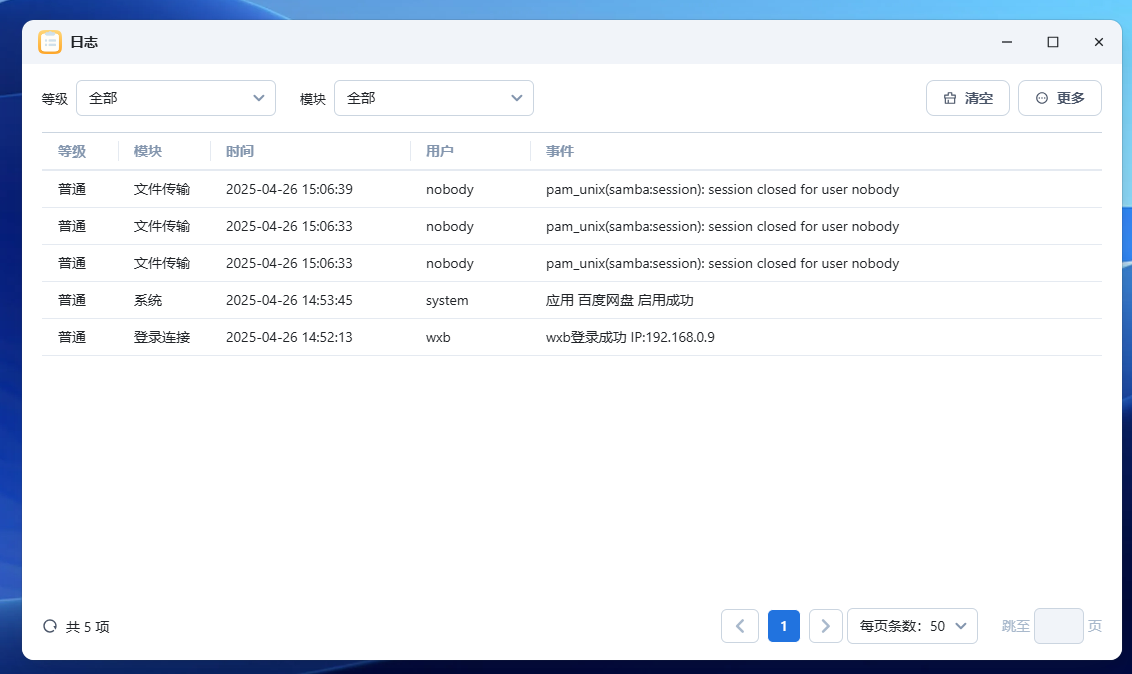Click the 文件传输 cell in 15:06:39 row

click(162, 189)
